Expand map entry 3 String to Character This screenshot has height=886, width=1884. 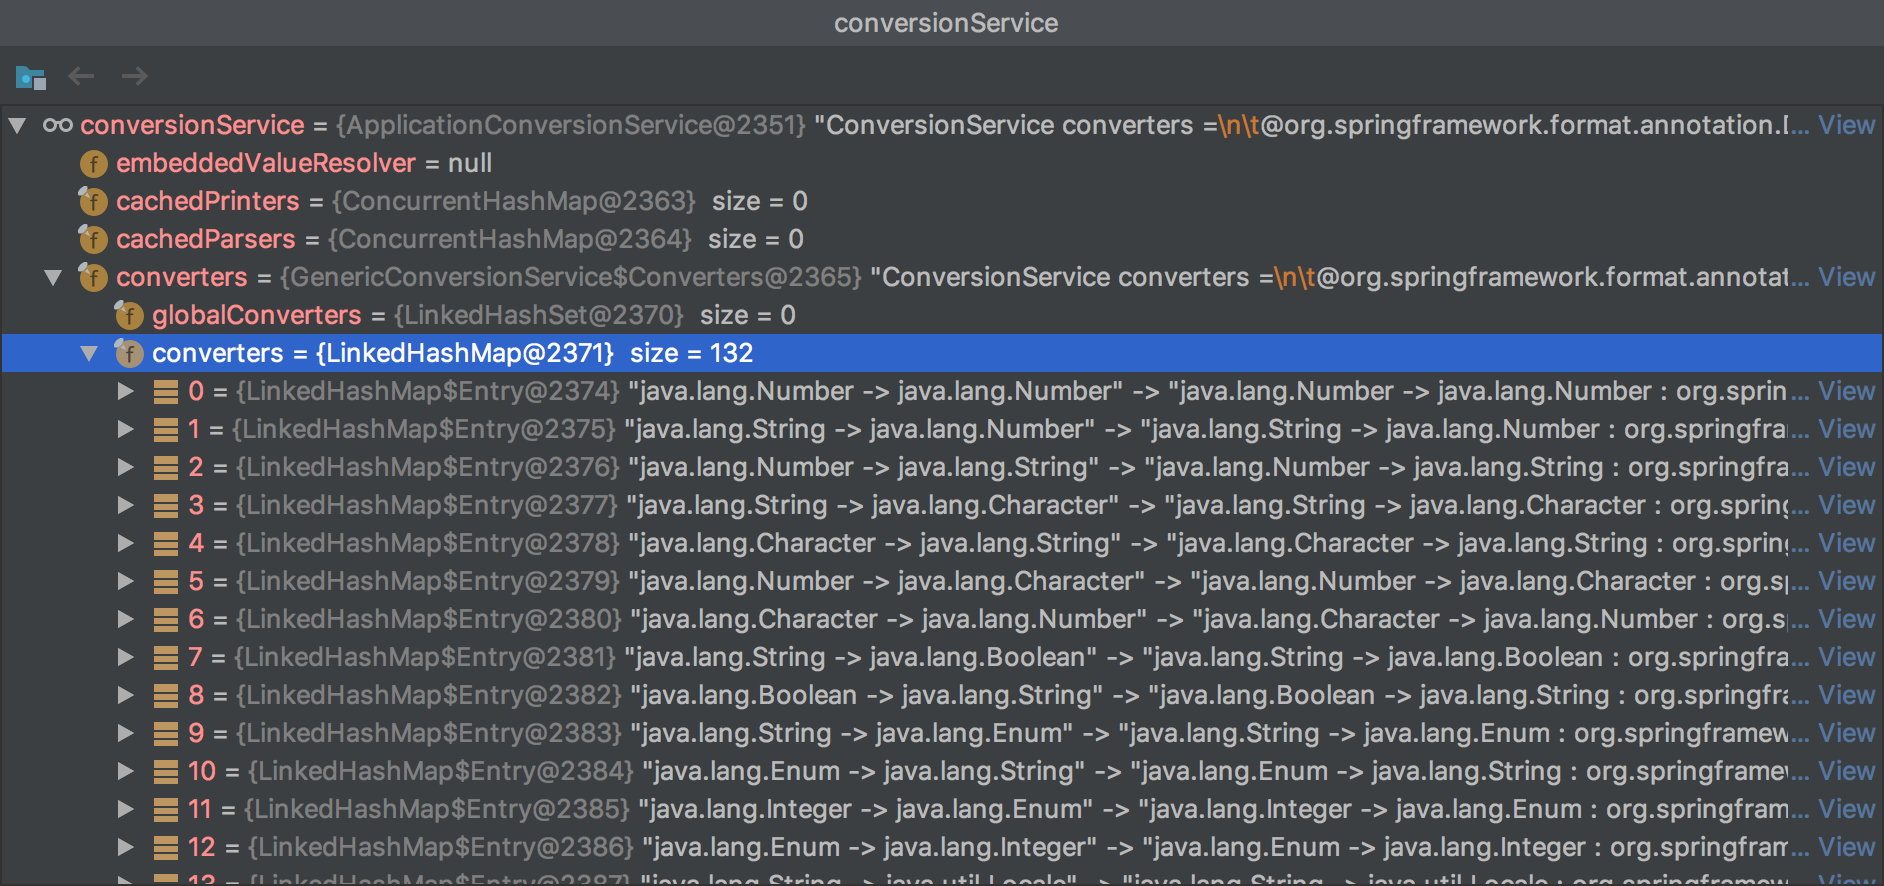[x=125, y=506]
